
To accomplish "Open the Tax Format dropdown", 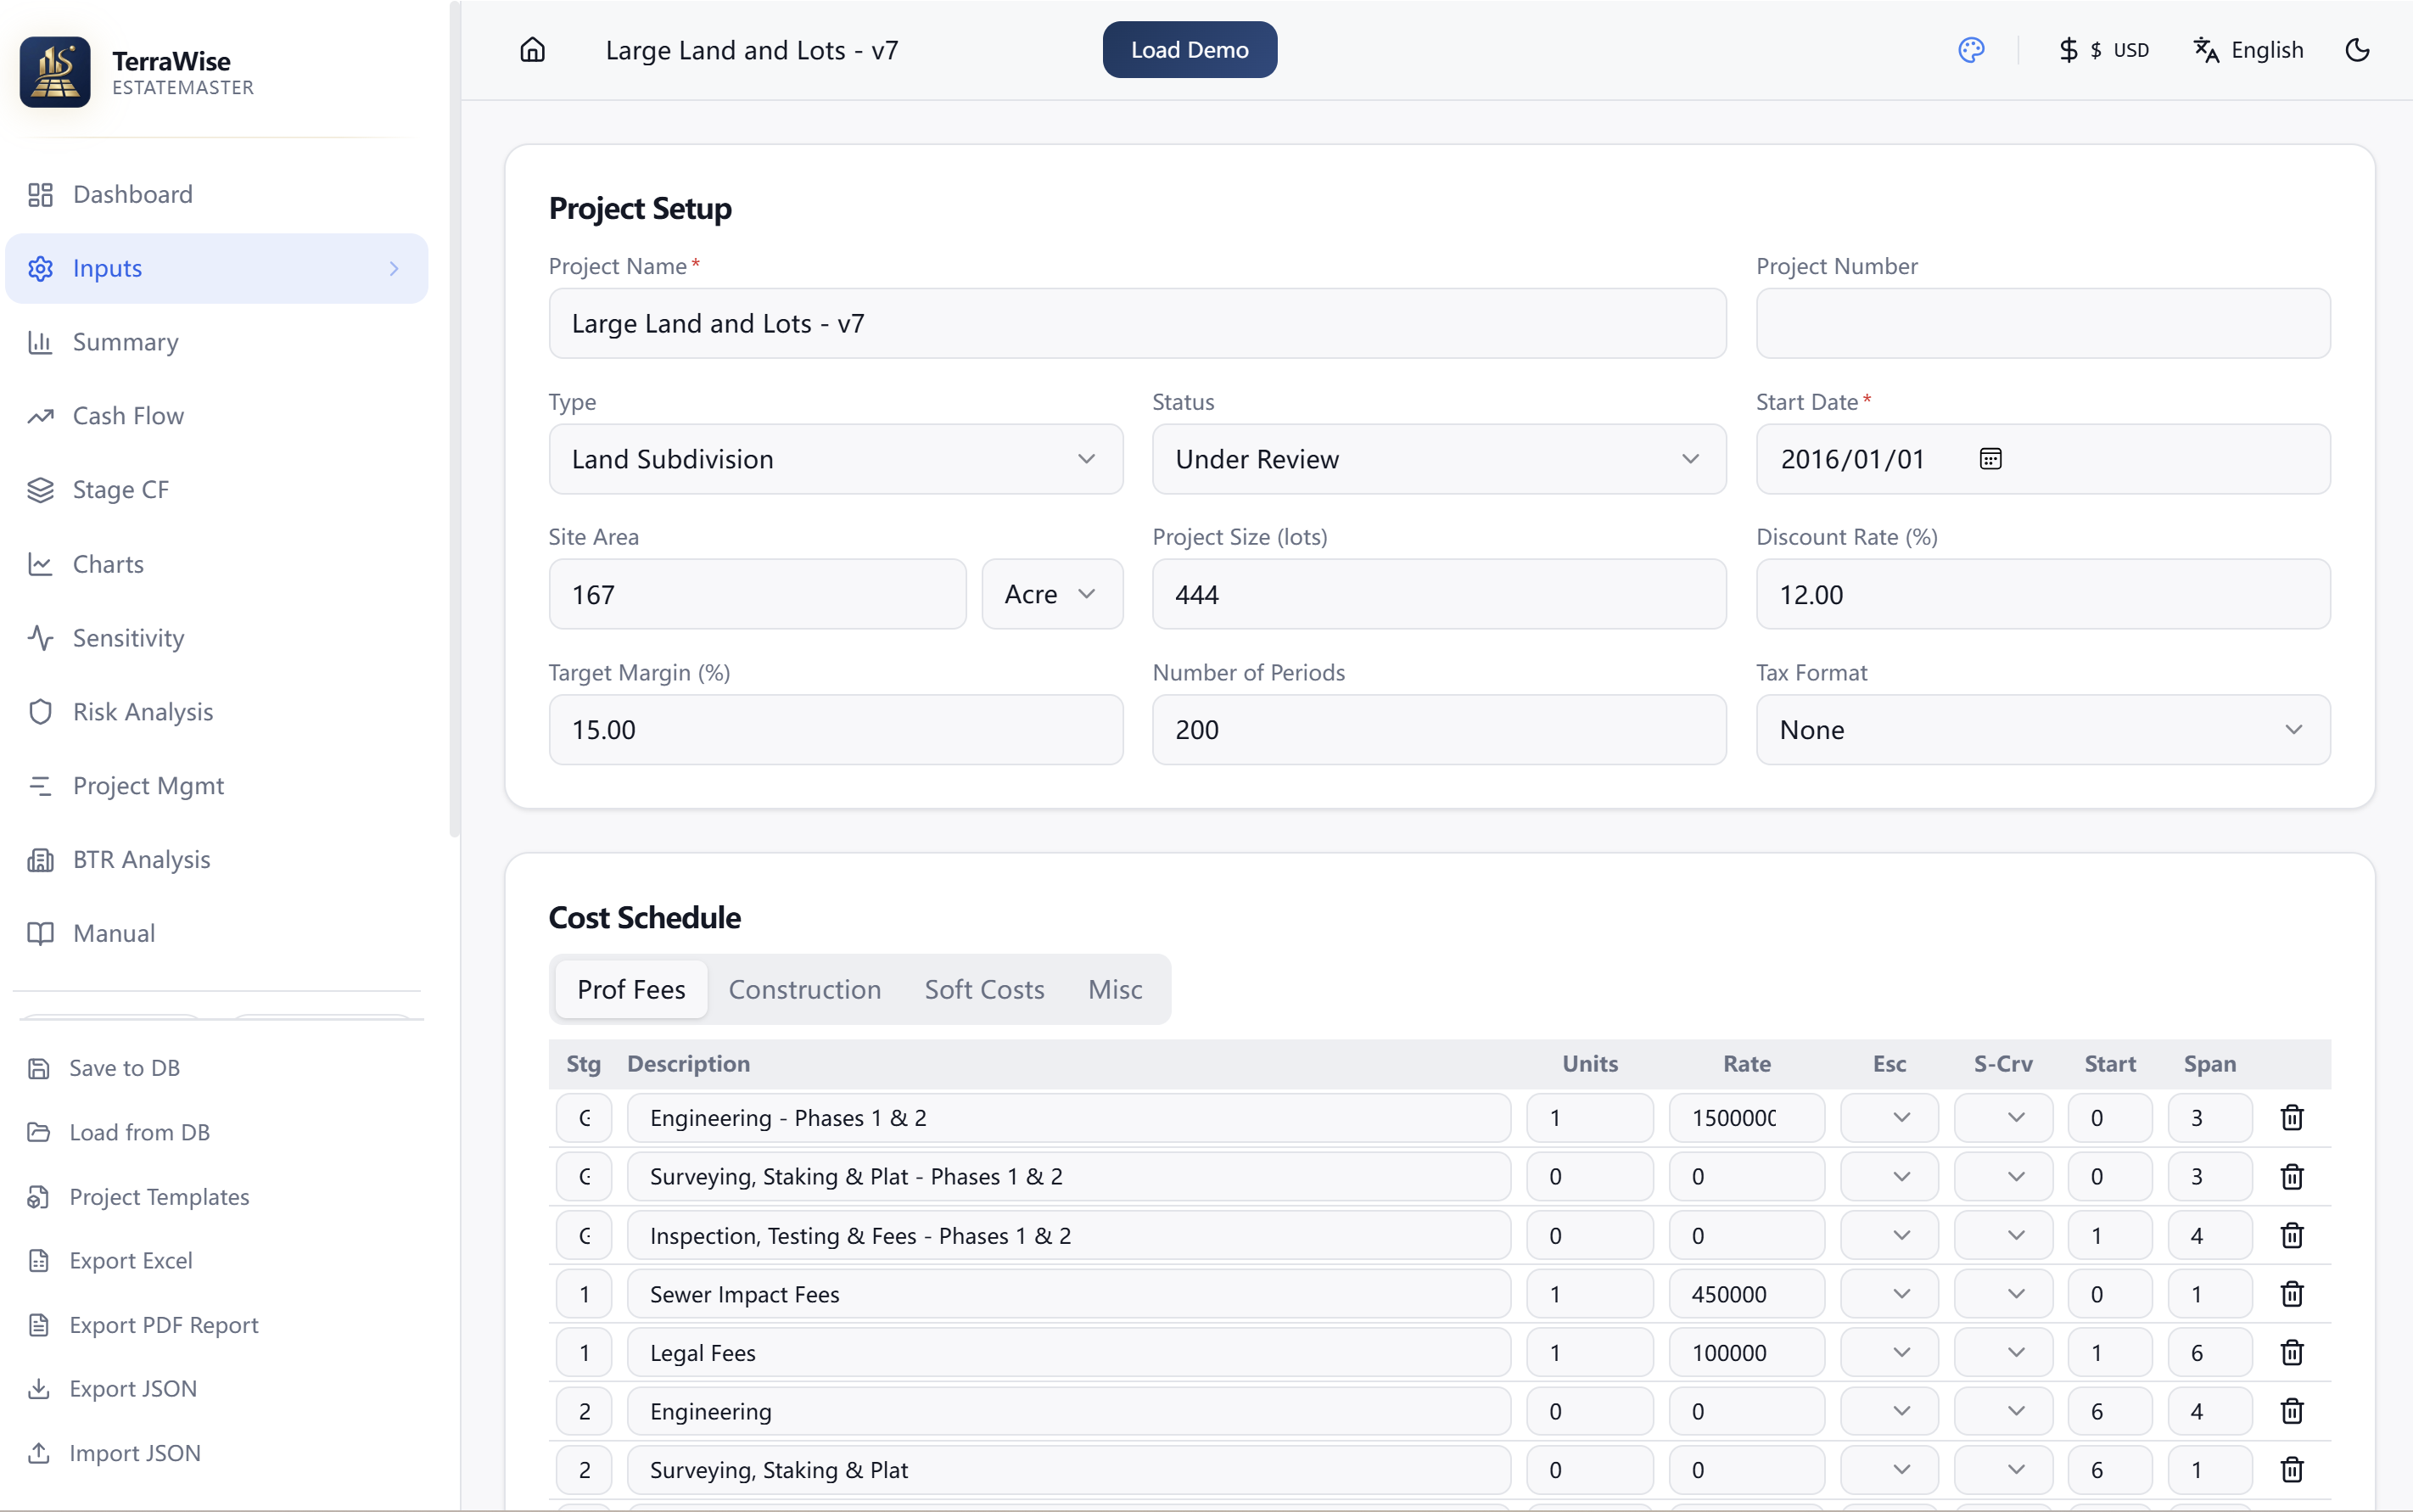I will [2042, 730].
